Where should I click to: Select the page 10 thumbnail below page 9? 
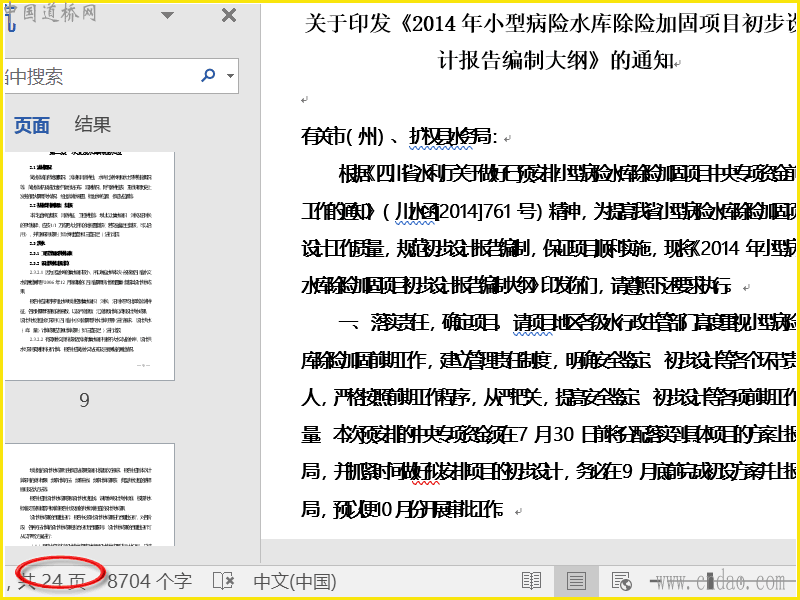(89, 494)
